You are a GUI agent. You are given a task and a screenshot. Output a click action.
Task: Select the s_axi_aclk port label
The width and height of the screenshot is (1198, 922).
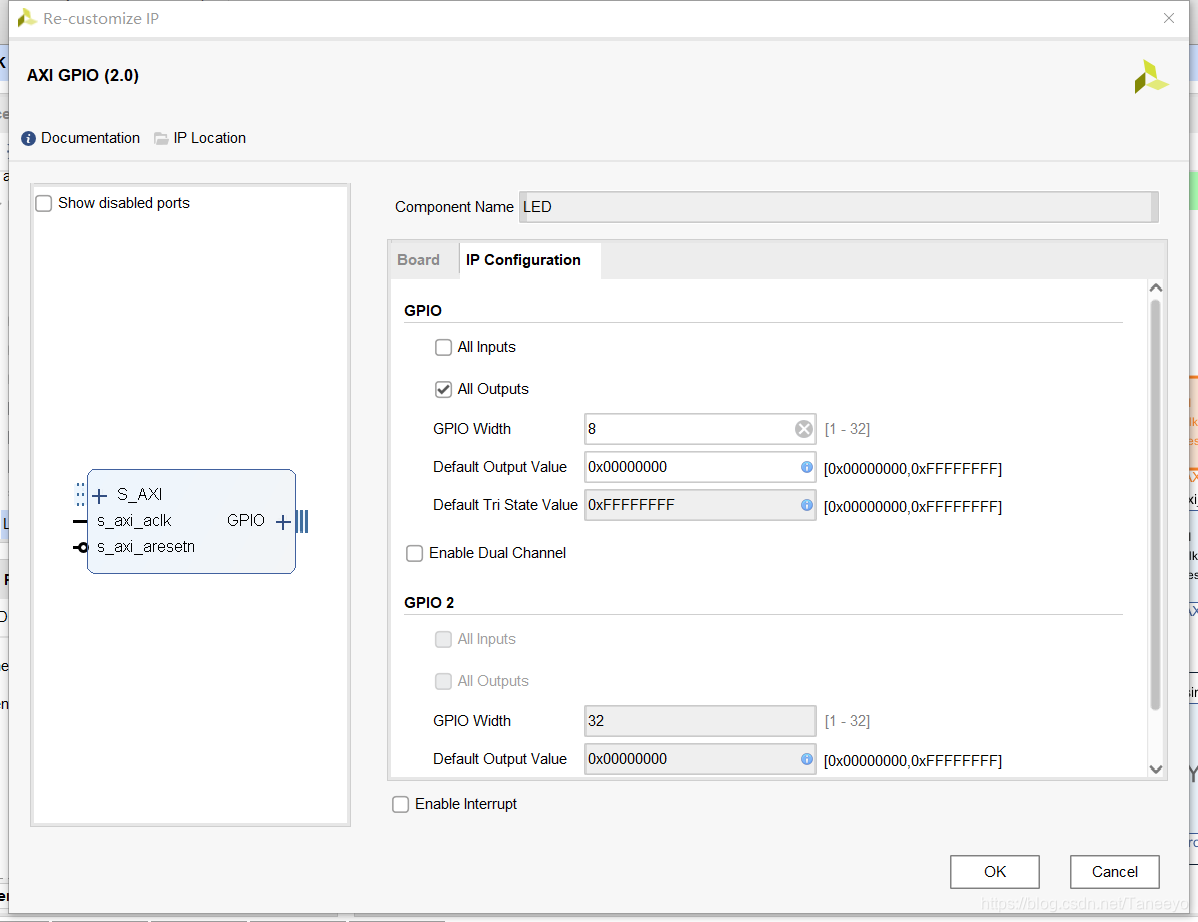134,521
